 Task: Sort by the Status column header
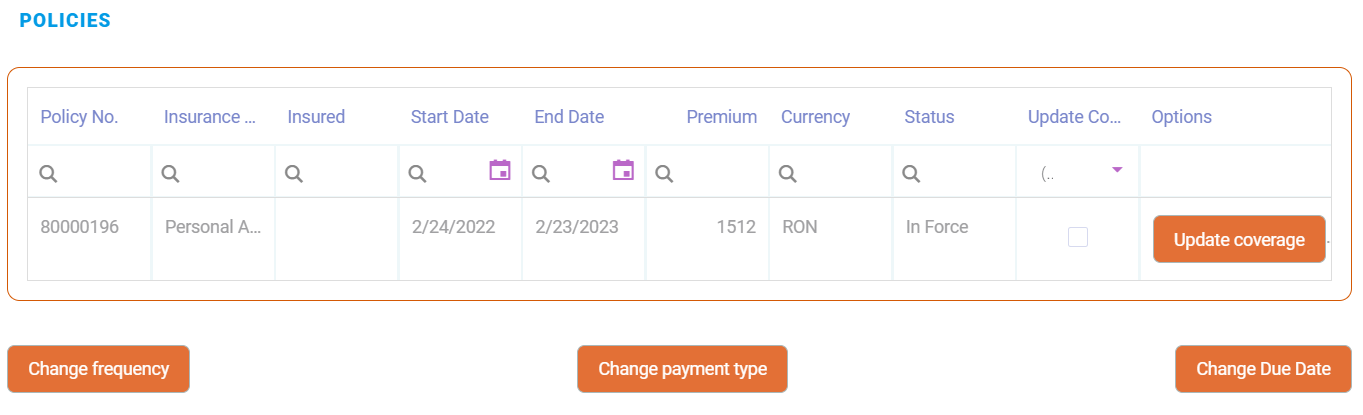(929, 117)
